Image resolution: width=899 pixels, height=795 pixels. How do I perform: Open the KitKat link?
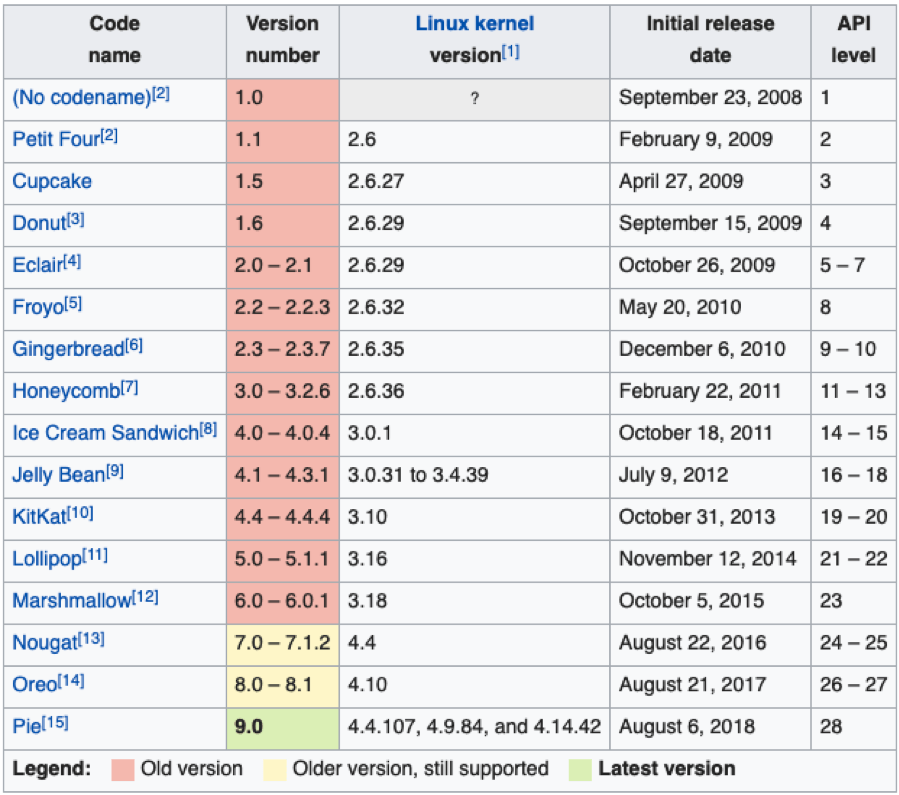click(40, 516)
